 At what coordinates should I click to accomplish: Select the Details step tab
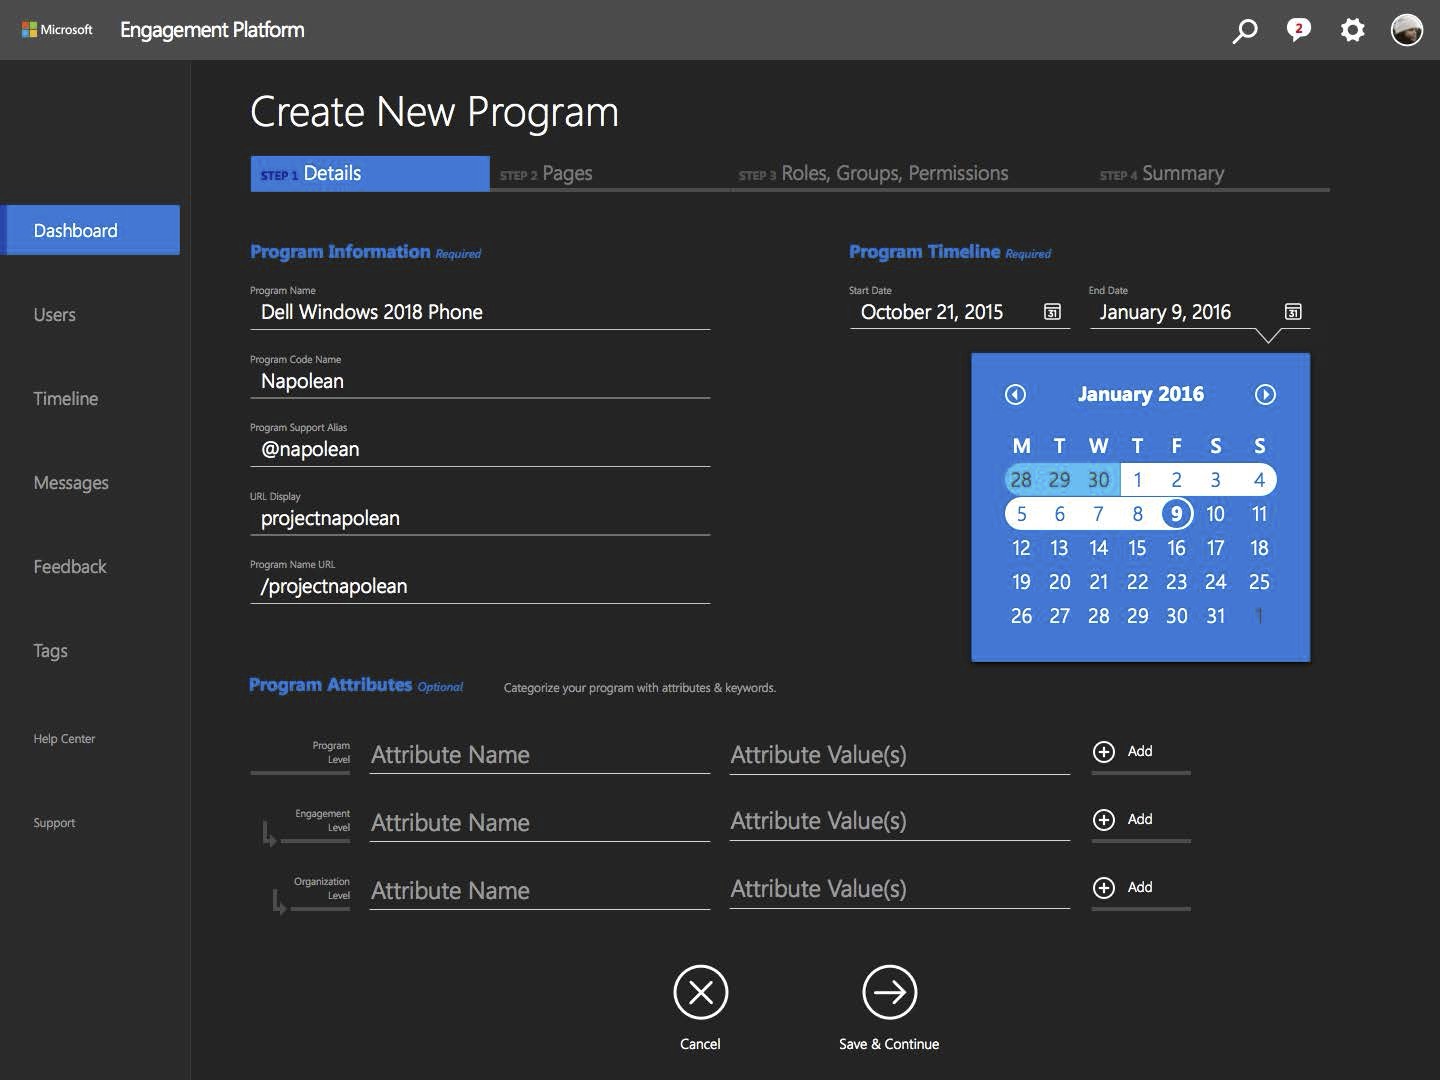coord(370,173)
